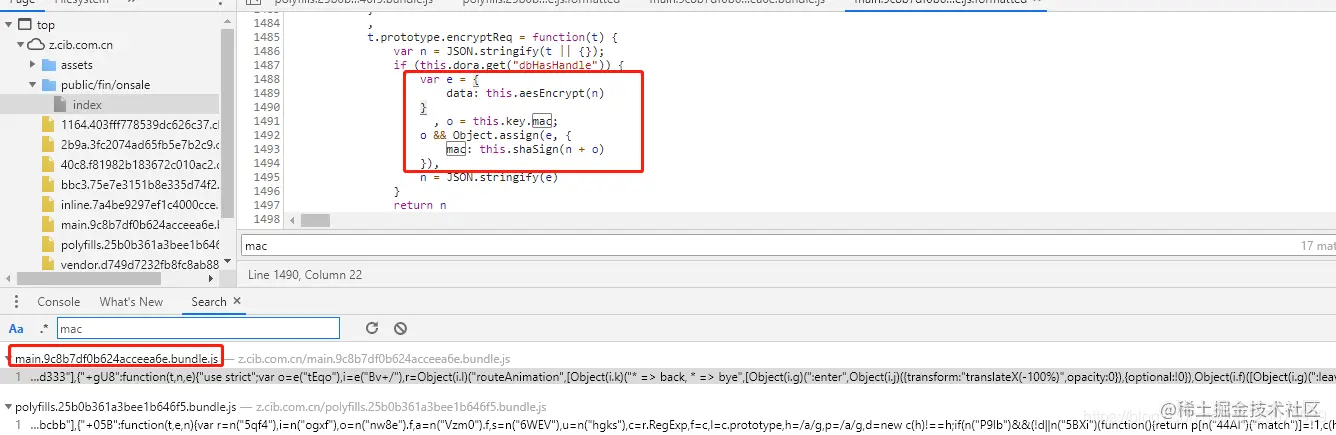
Task: Open the main bundle match line ...d333
Action: (668, 376)
